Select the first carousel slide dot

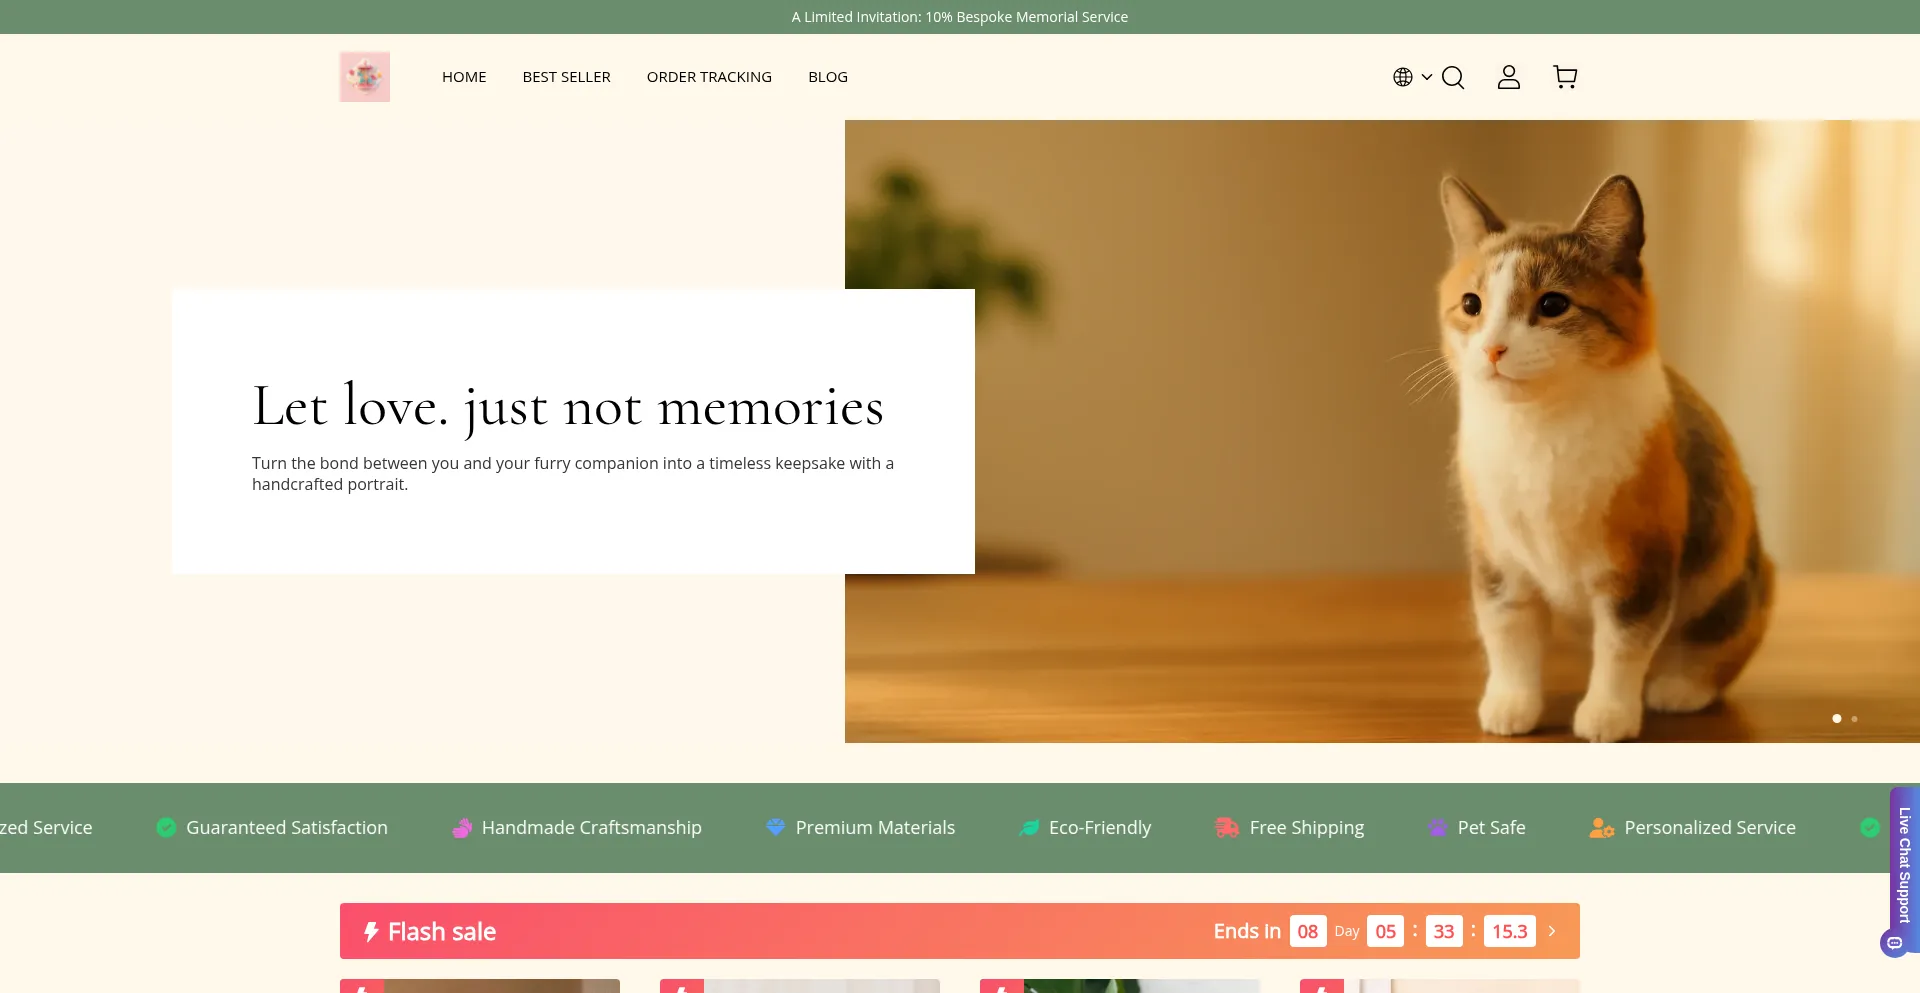click(x=1836, y=719)
